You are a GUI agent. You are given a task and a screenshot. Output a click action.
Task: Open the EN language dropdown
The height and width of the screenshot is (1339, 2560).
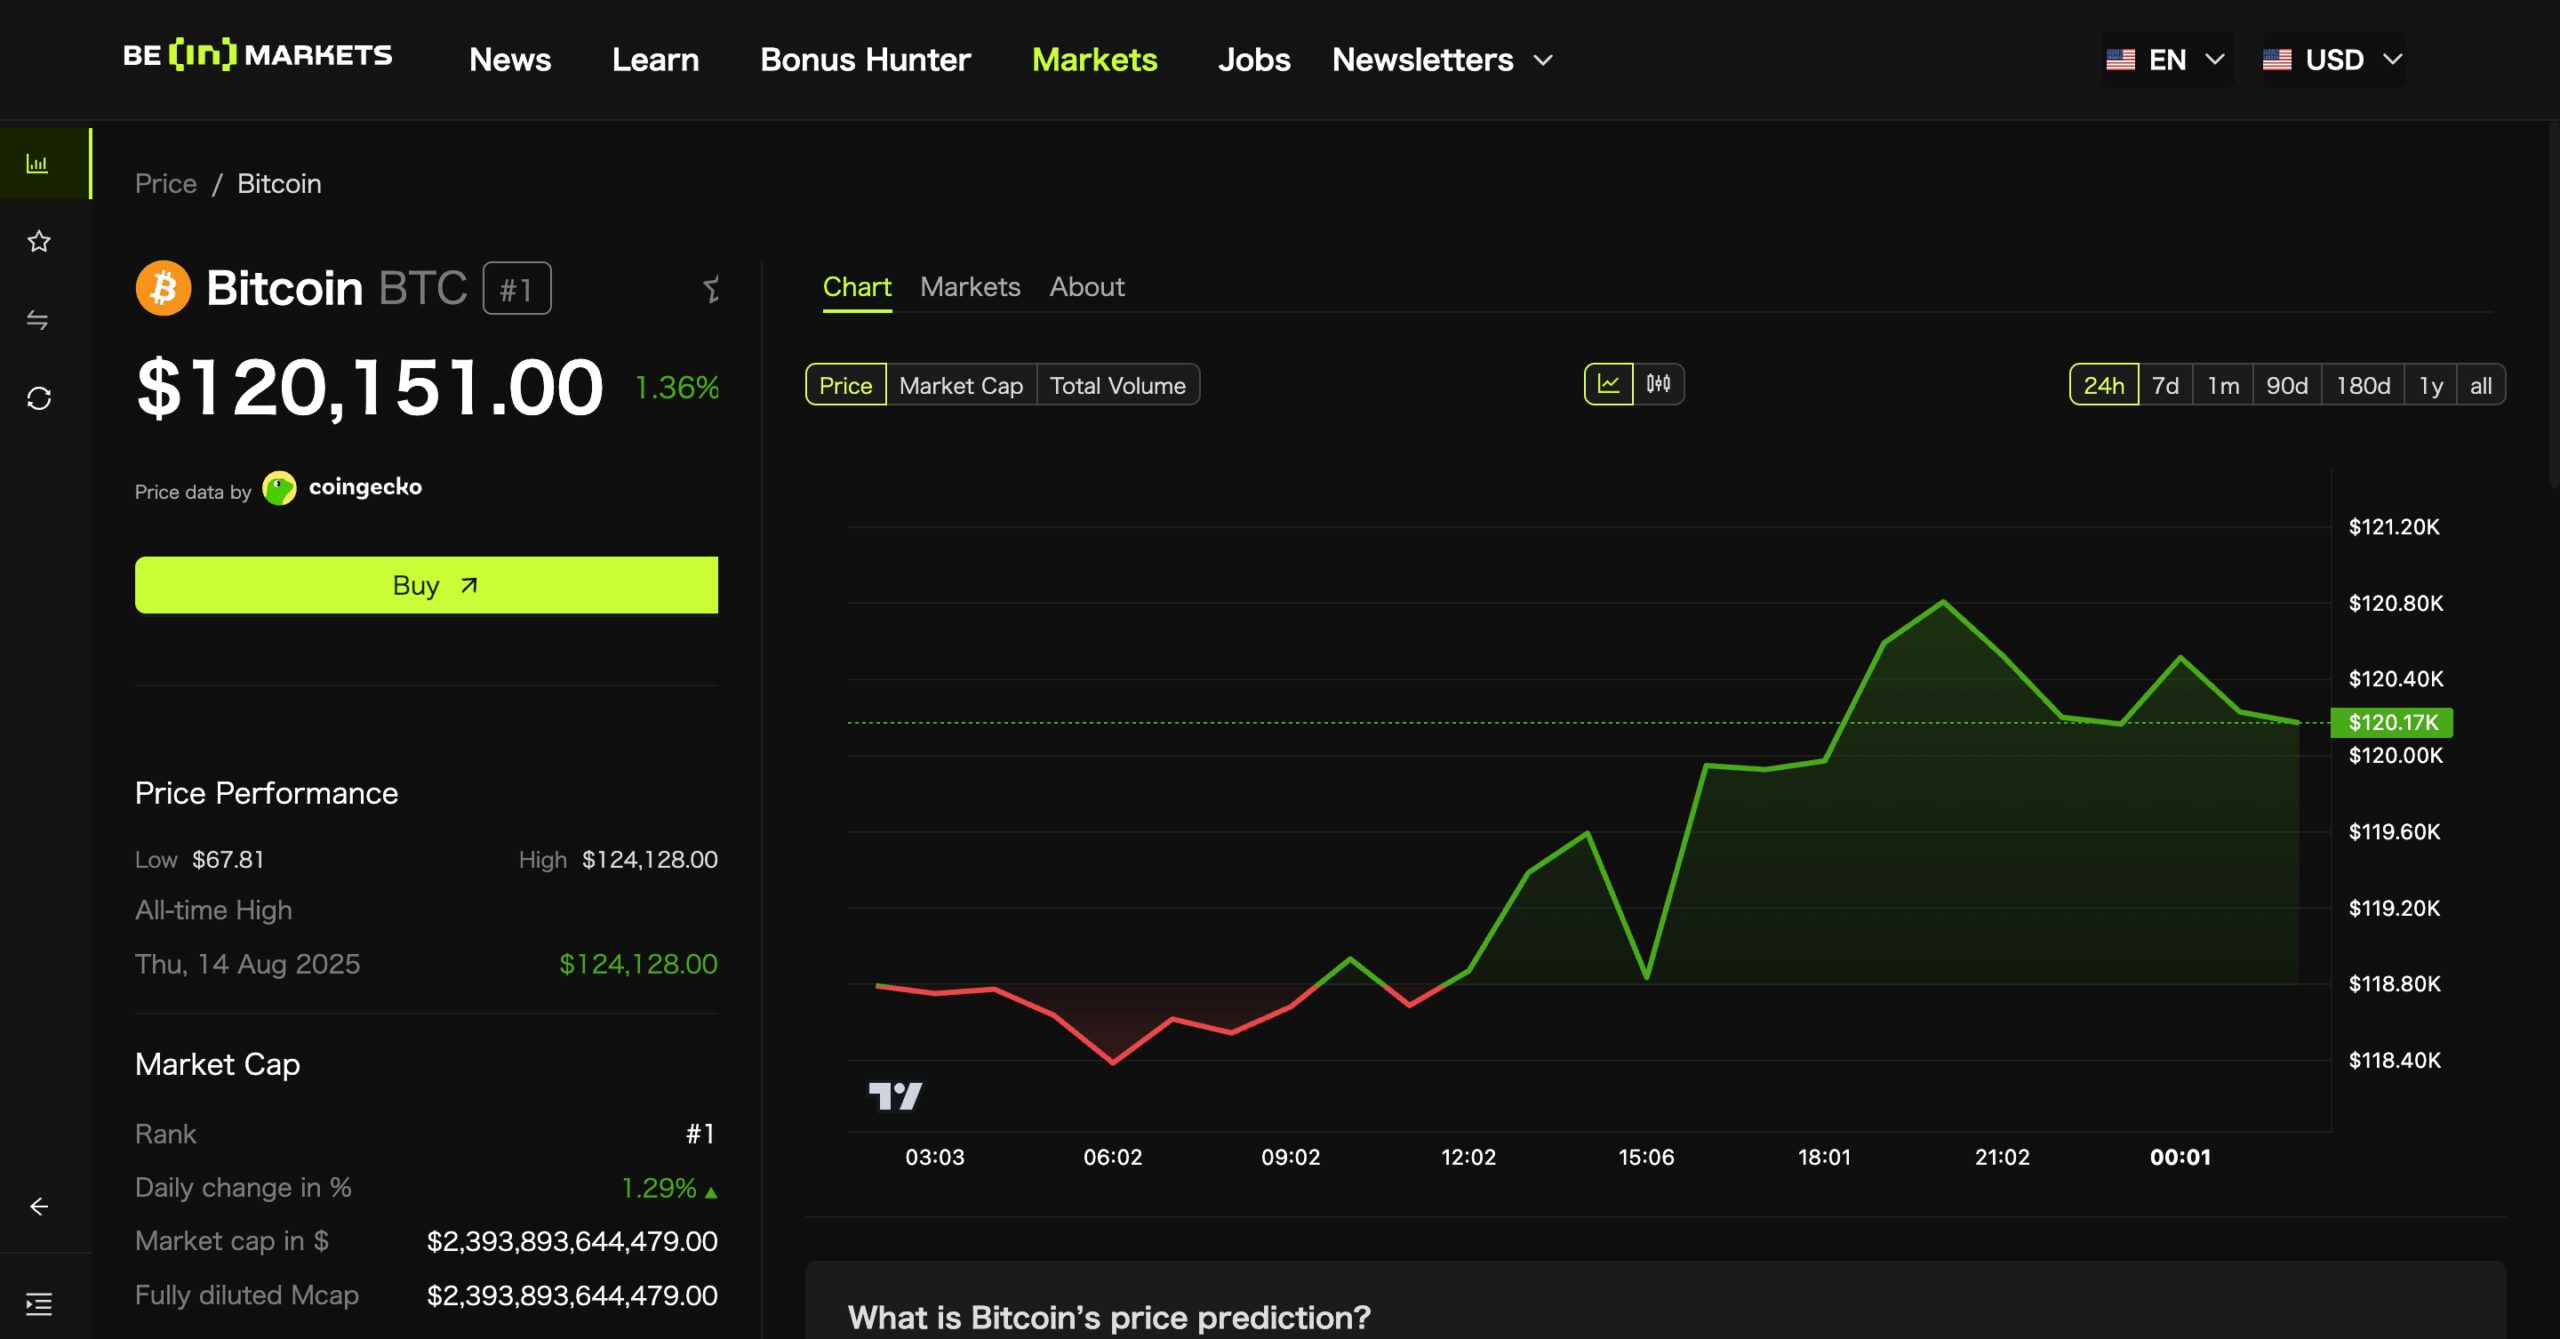(x=2166, y=60)
